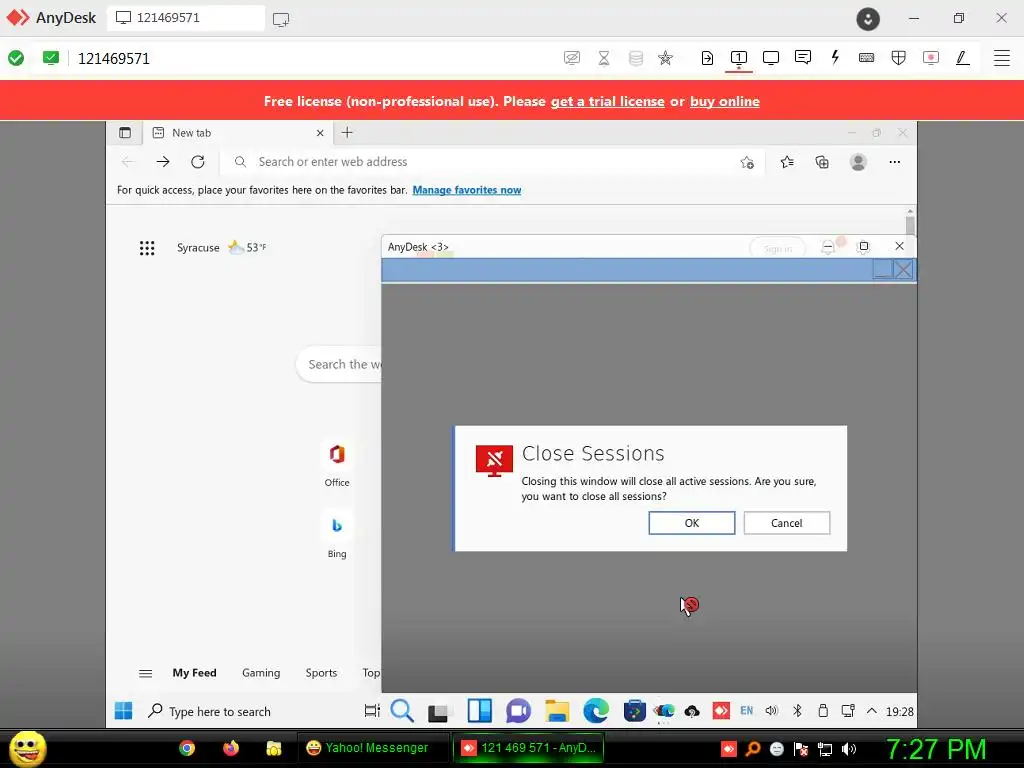Viewport: 1024px width, 768px height.
Task: Click the remote Windows Start button
Action: 123,711
